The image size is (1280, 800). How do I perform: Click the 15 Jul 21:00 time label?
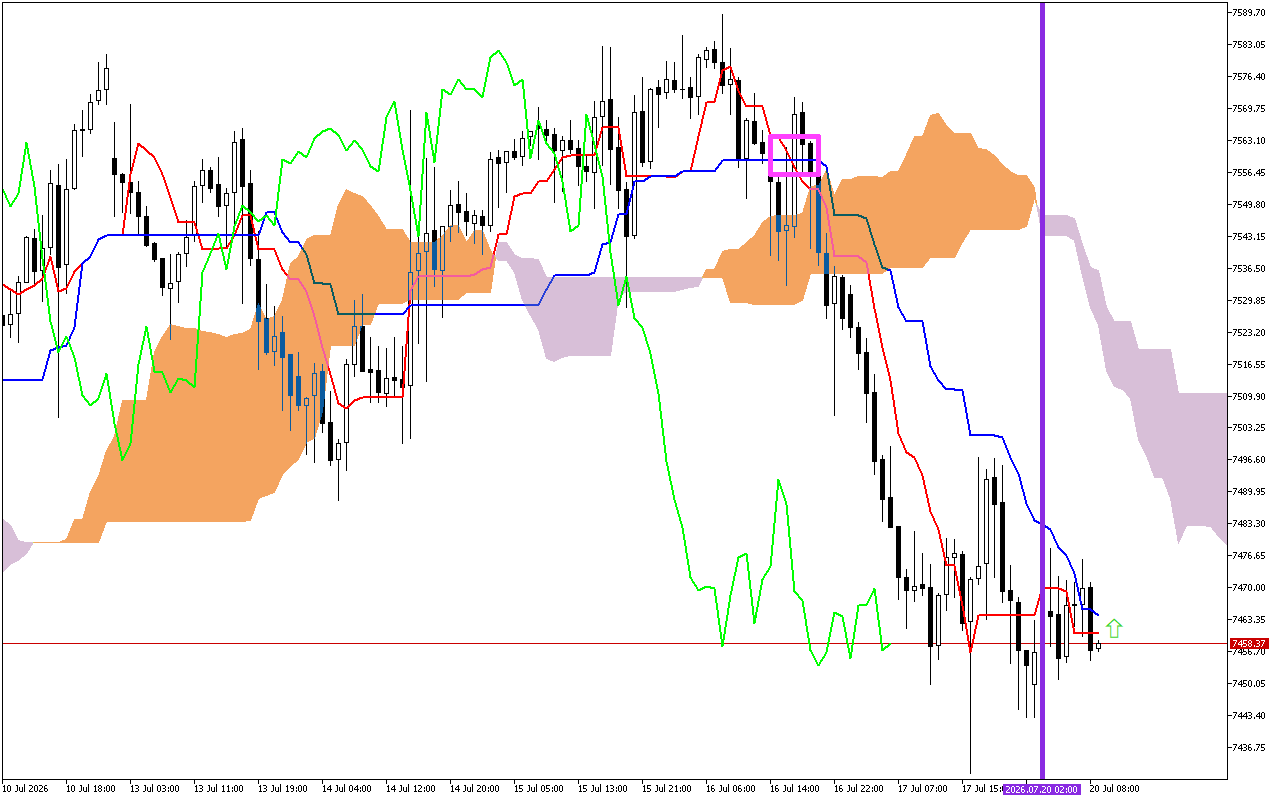pyautogui.click(x=666, y=789)
